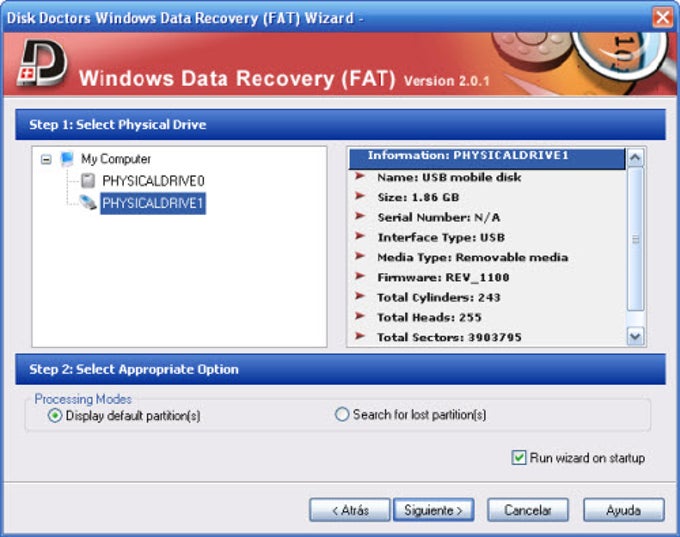Click the Firmware: REV_1100 entry
Screen dimensions: 680x537
point(443,277)
